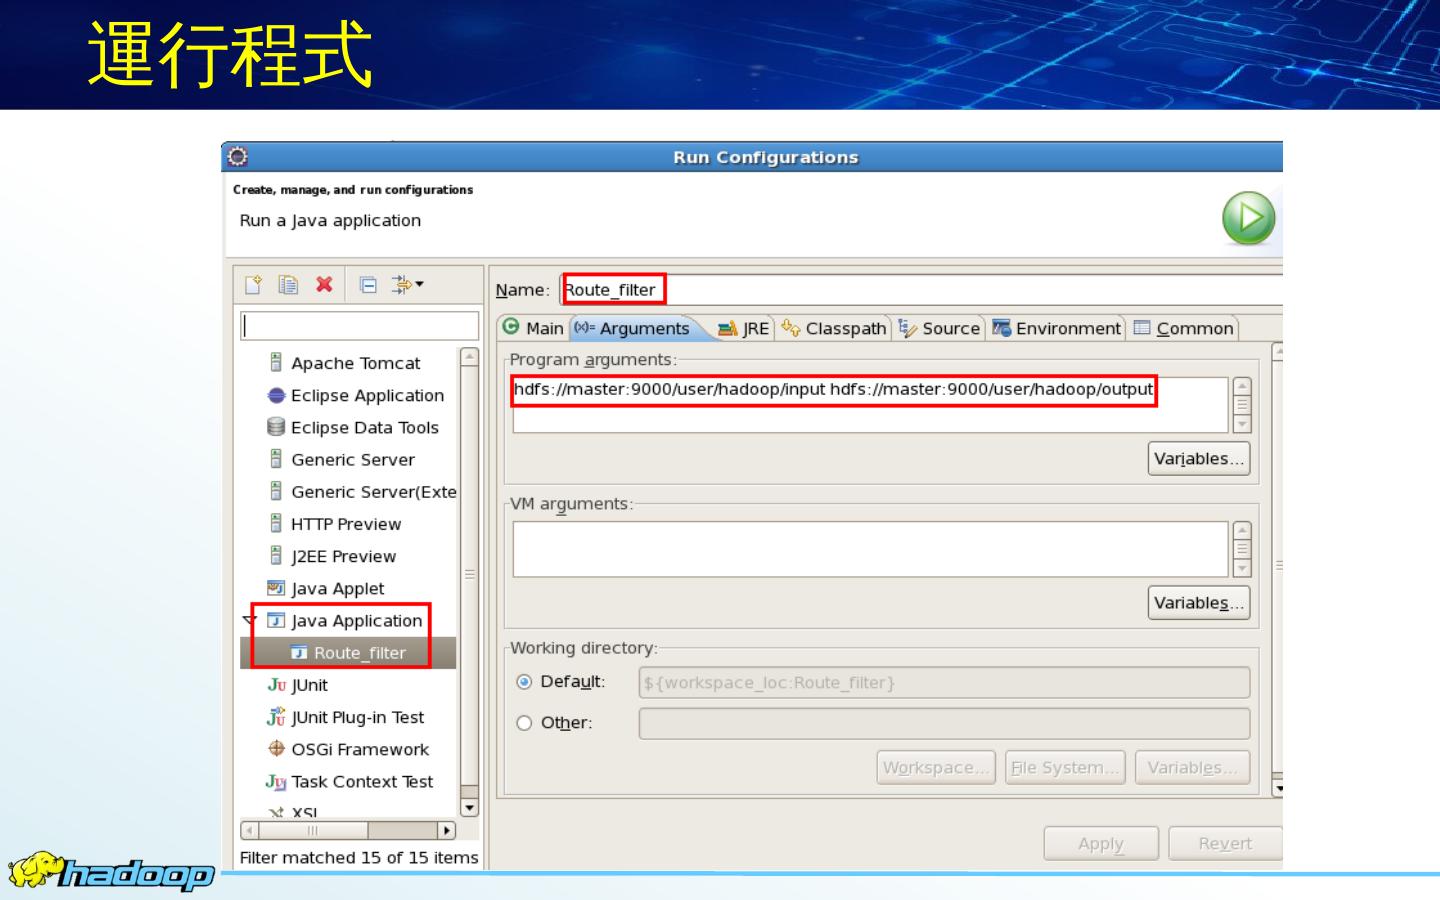Click the Java Applet icon

tap(276, 588)
